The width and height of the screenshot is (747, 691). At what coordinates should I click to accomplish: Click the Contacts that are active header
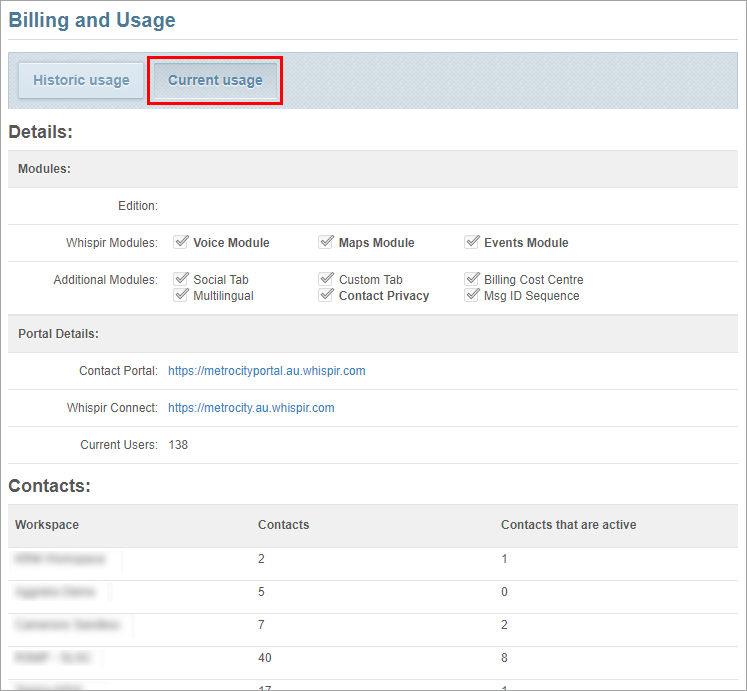tap(568, 525)
